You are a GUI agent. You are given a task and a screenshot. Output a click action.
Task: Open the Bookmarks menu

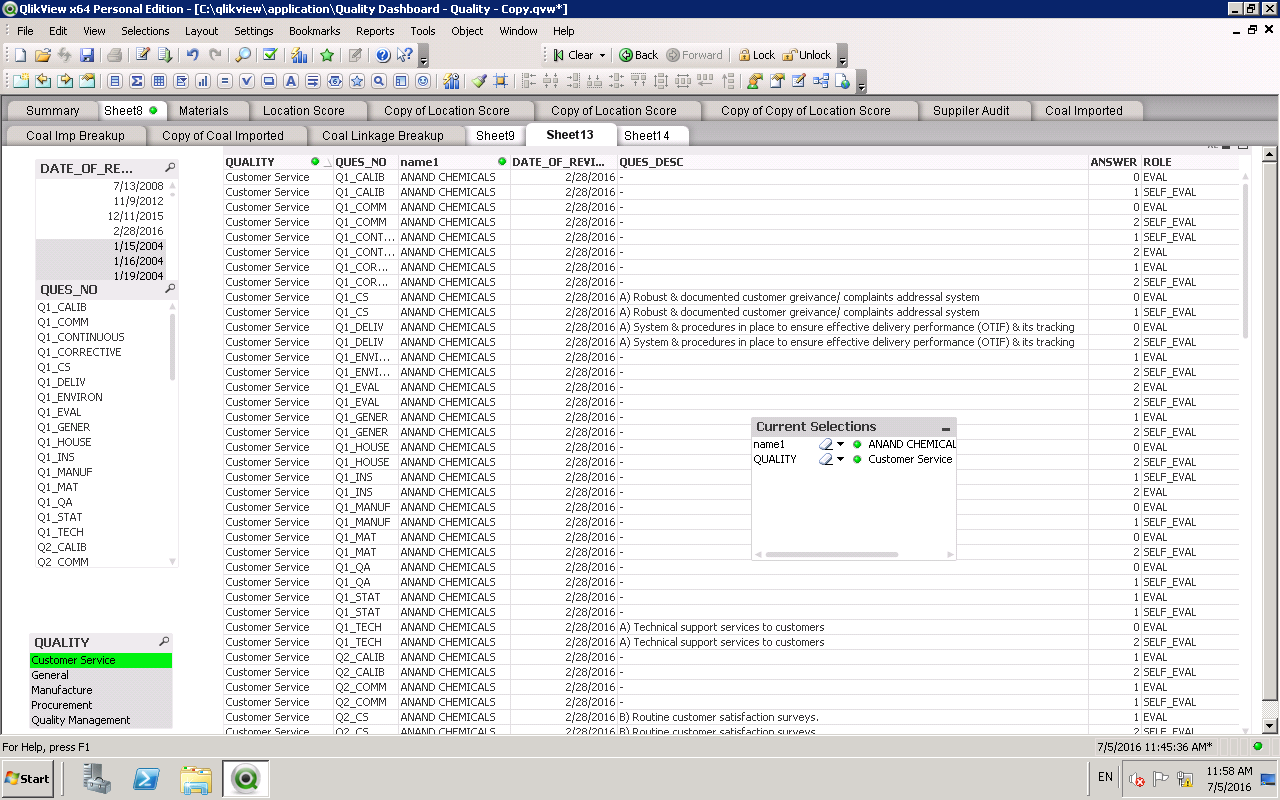point(314,31)
